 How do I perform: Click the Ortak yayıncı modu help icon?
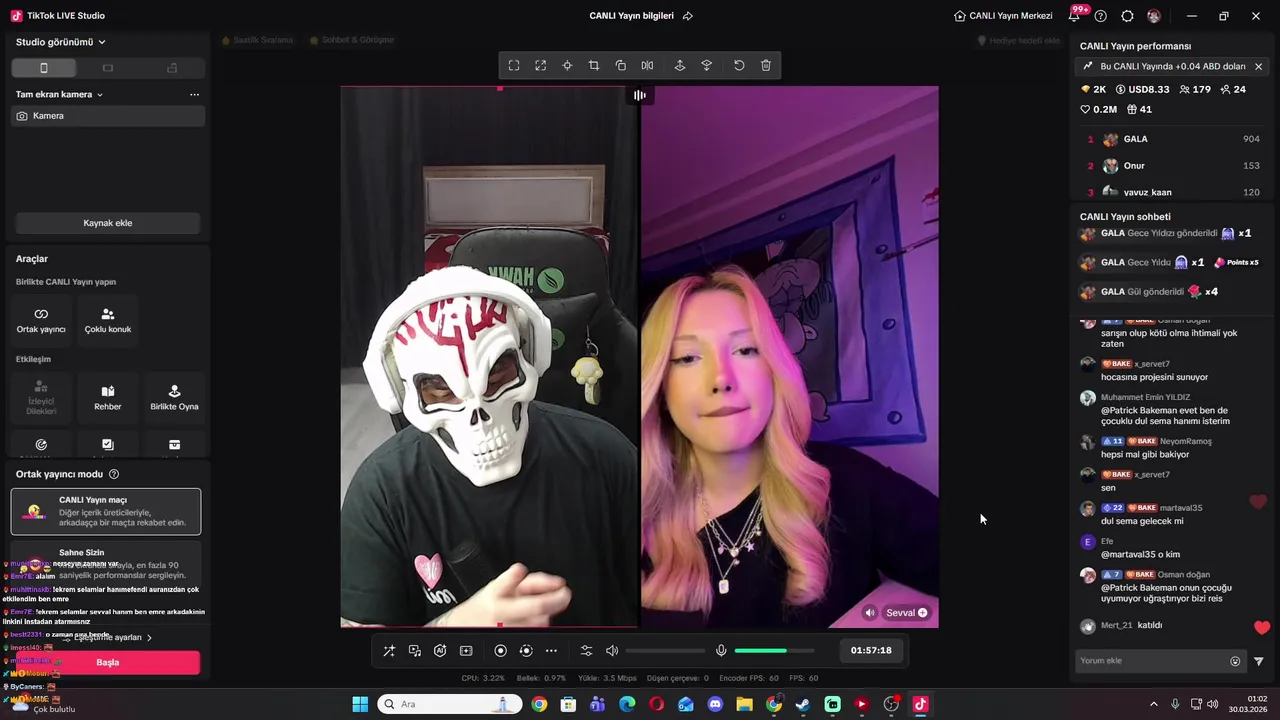coord(114,474)
